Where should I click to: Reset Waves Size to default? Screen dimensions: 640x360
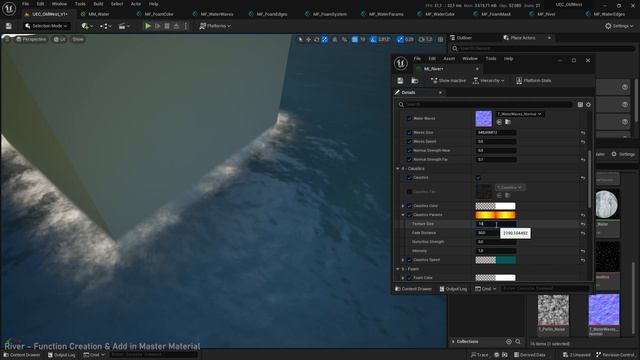(583, 133)
